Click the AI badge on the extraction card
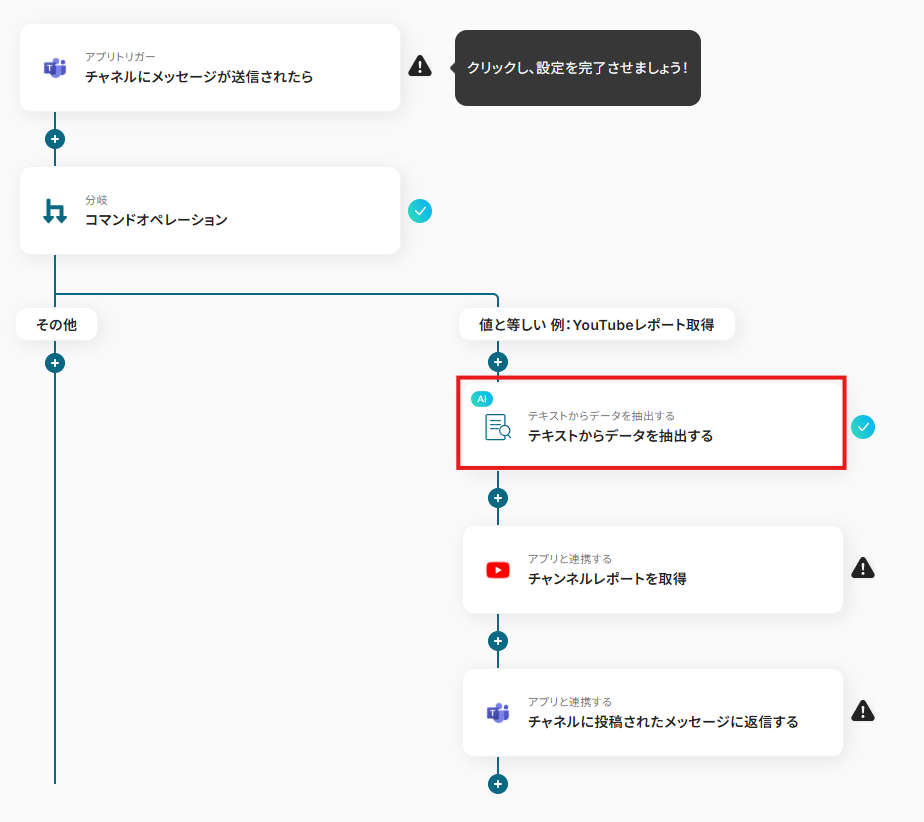This screenshot has height=822, width=924. 482,399
